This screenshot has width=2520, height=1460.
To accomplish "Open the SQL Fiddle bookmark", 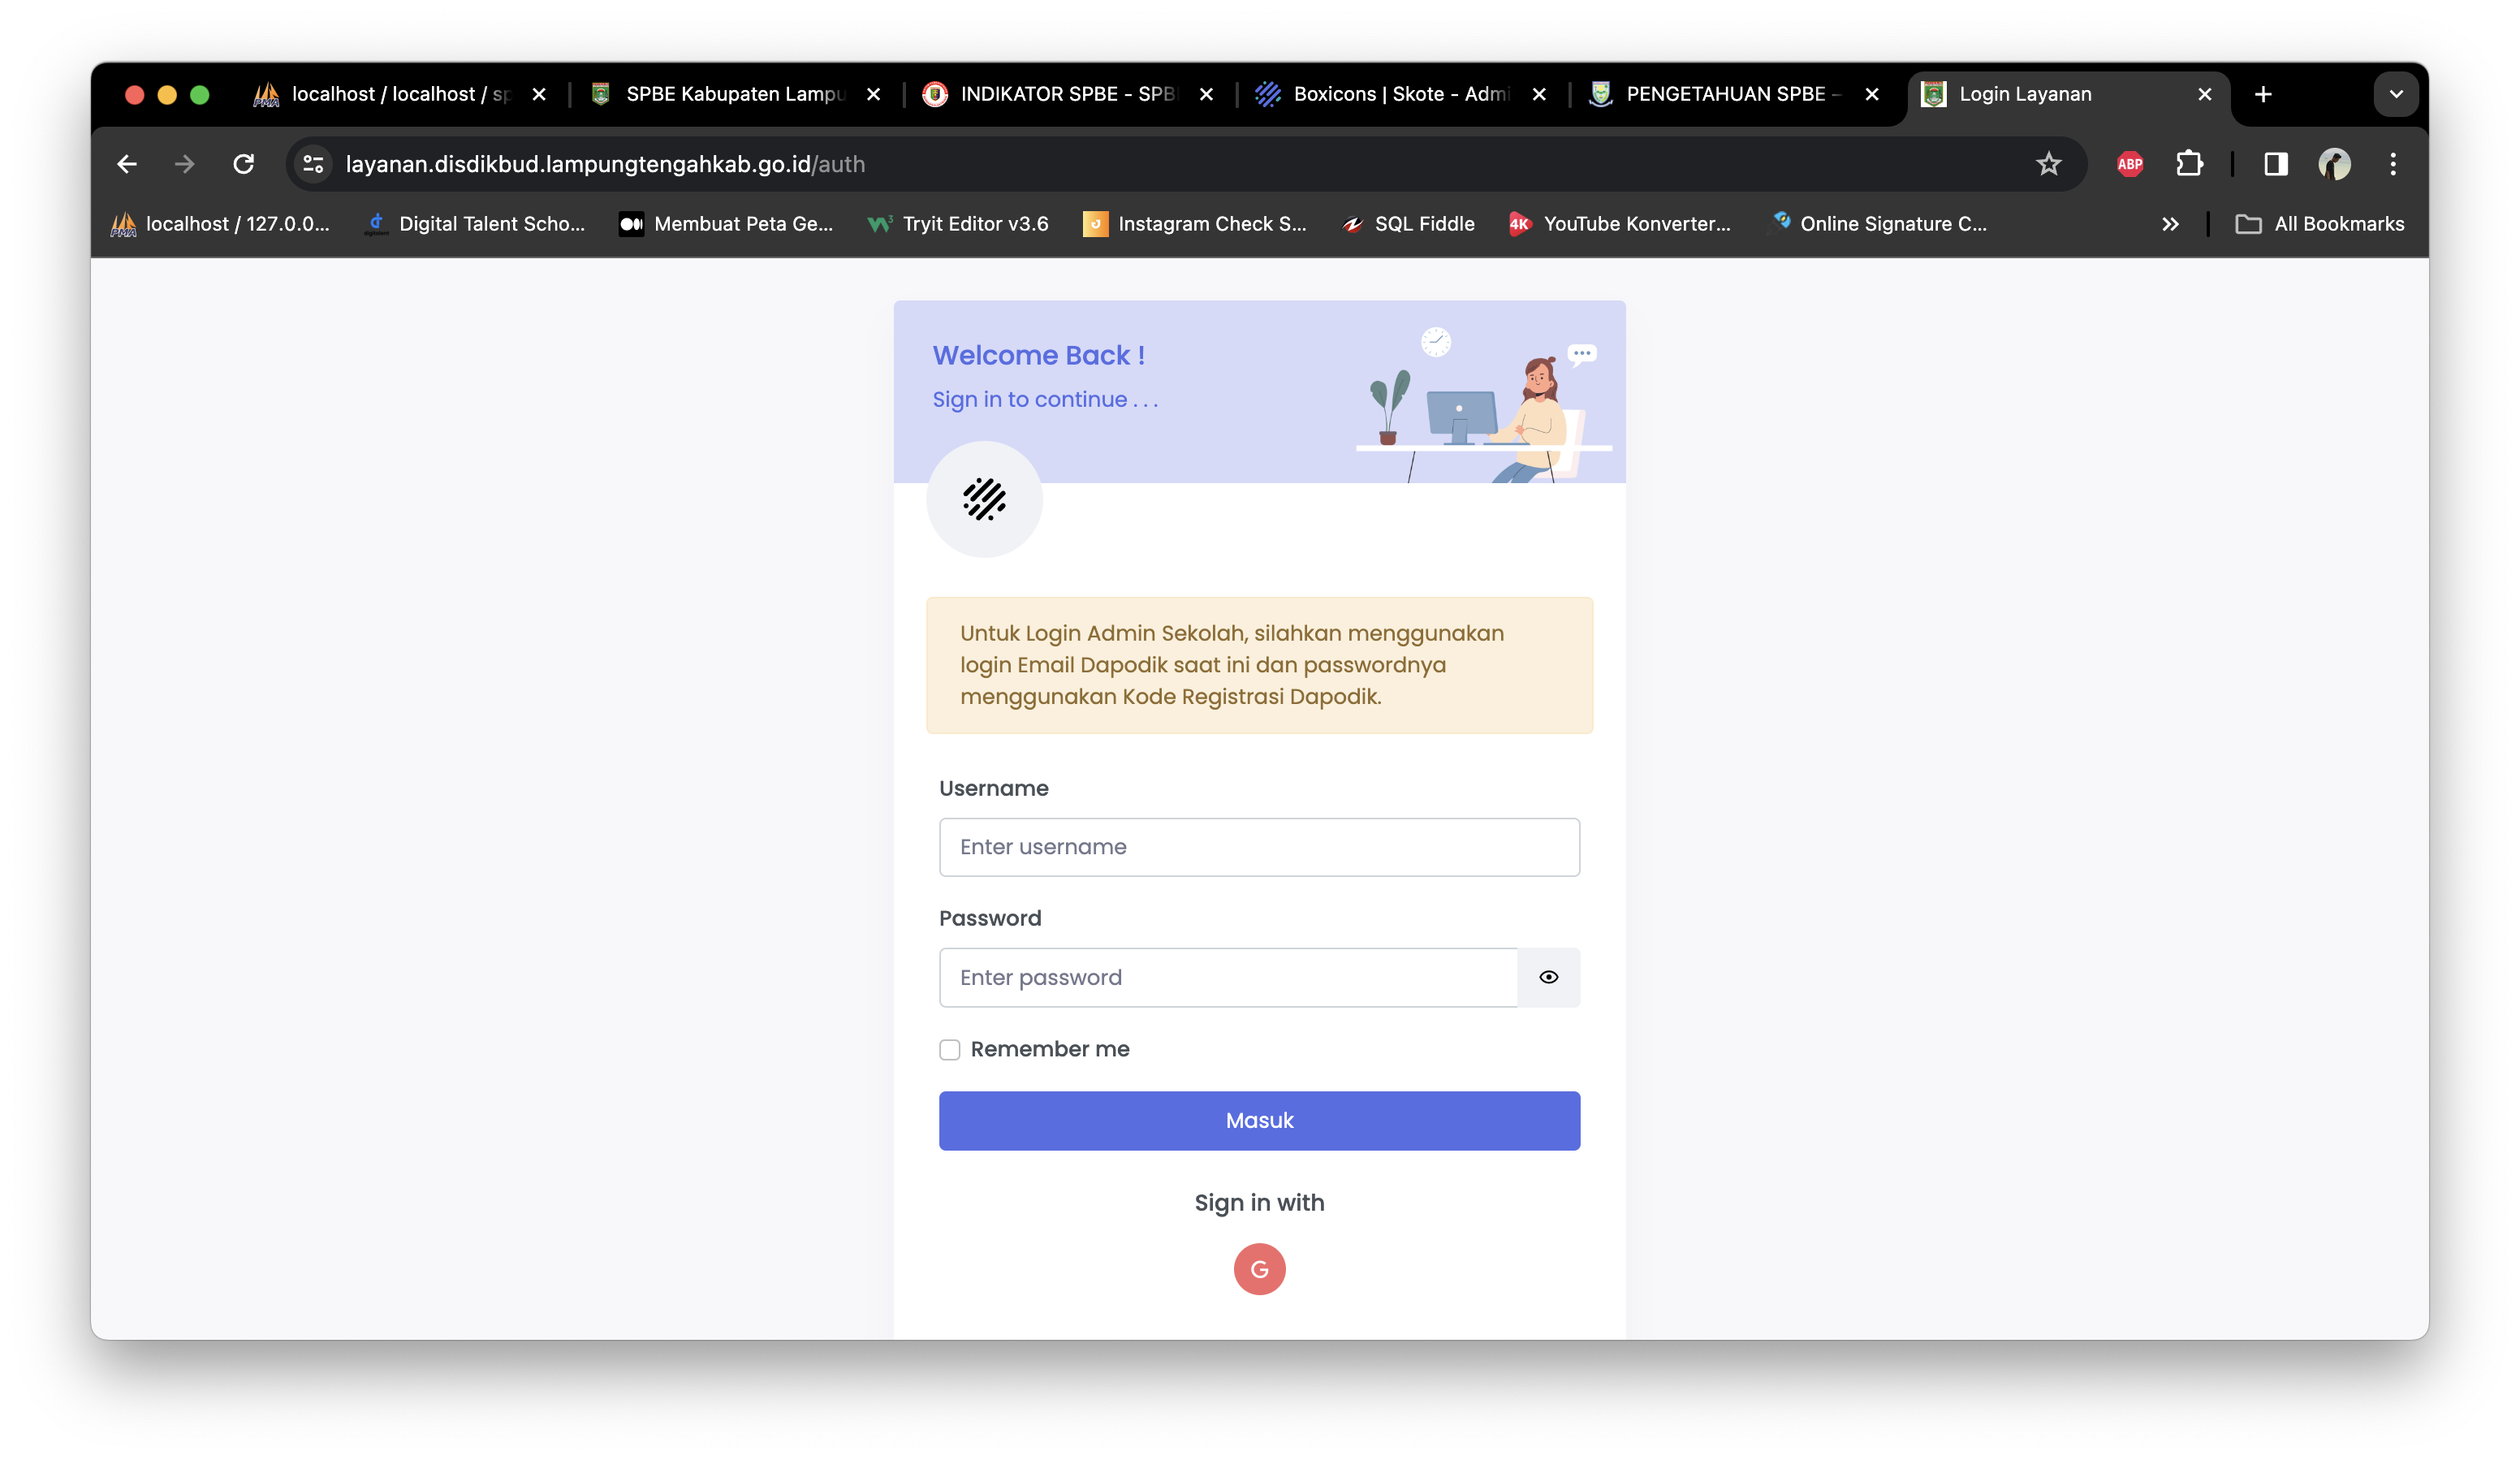I will pyautogui.click(x=1408, y=224).
